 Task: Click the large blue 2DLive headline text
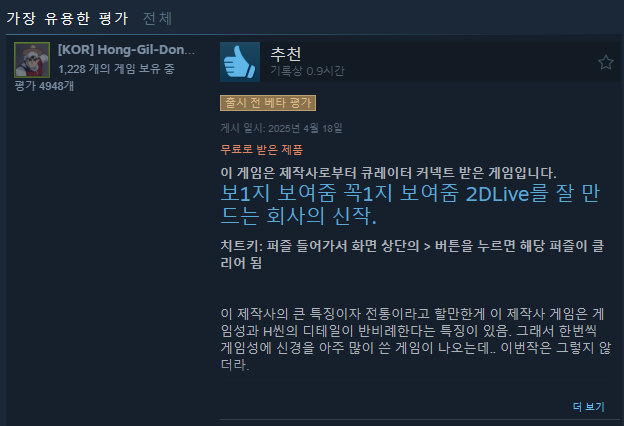410,205
